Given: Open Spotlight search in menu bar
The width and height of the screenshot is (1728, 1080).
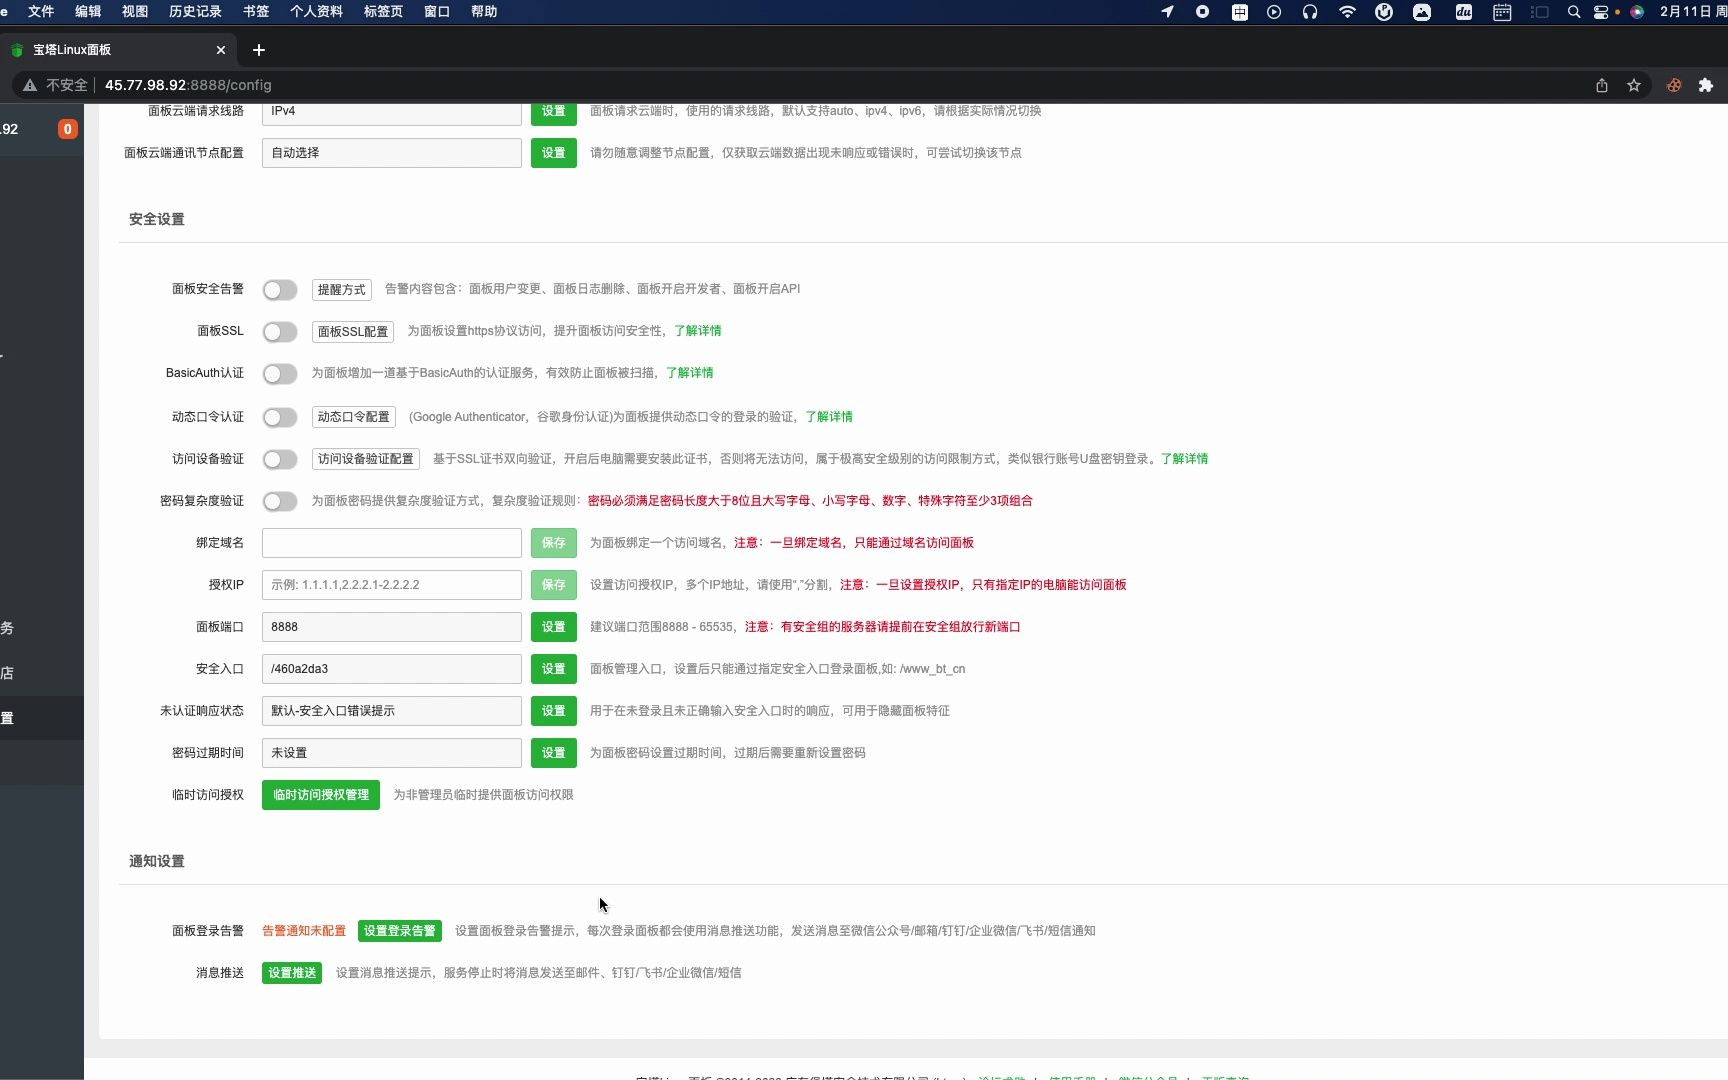Looking at the screenshot, I should (1574, 12).
